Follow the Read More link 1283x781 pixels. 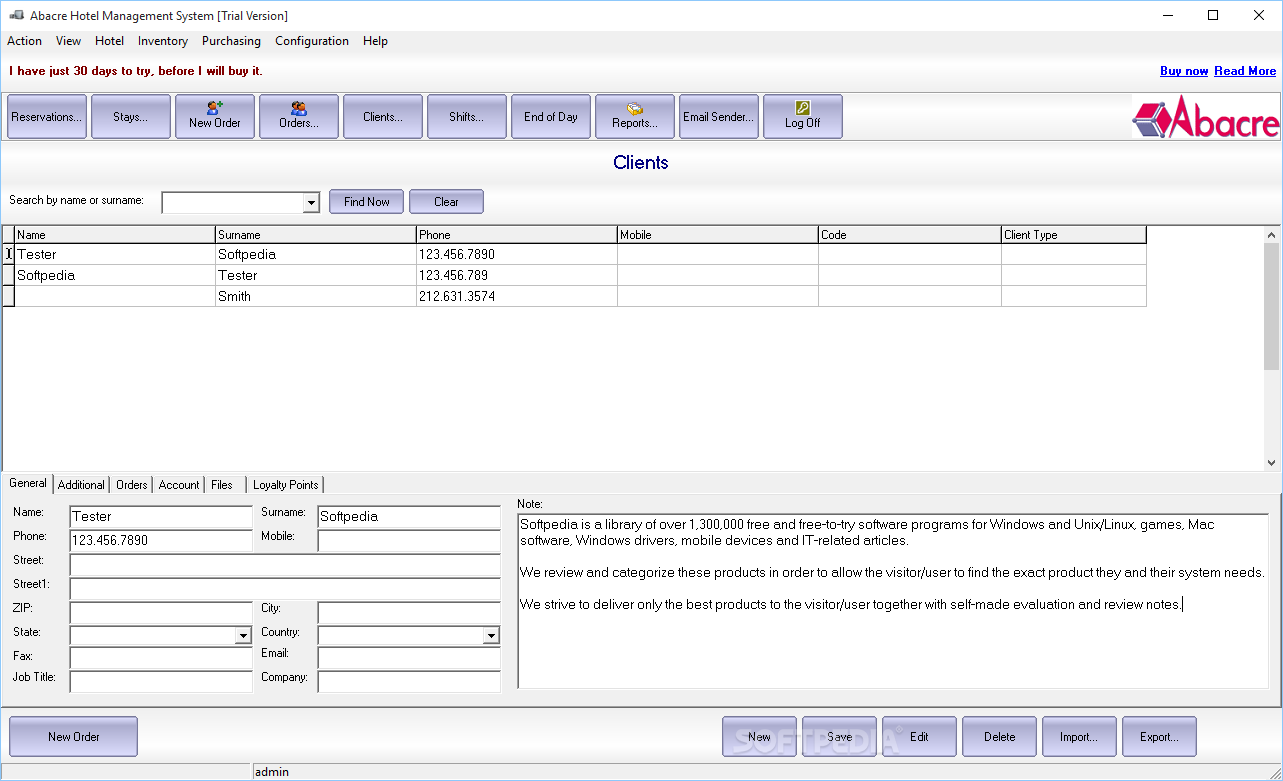pos(1245,71)
